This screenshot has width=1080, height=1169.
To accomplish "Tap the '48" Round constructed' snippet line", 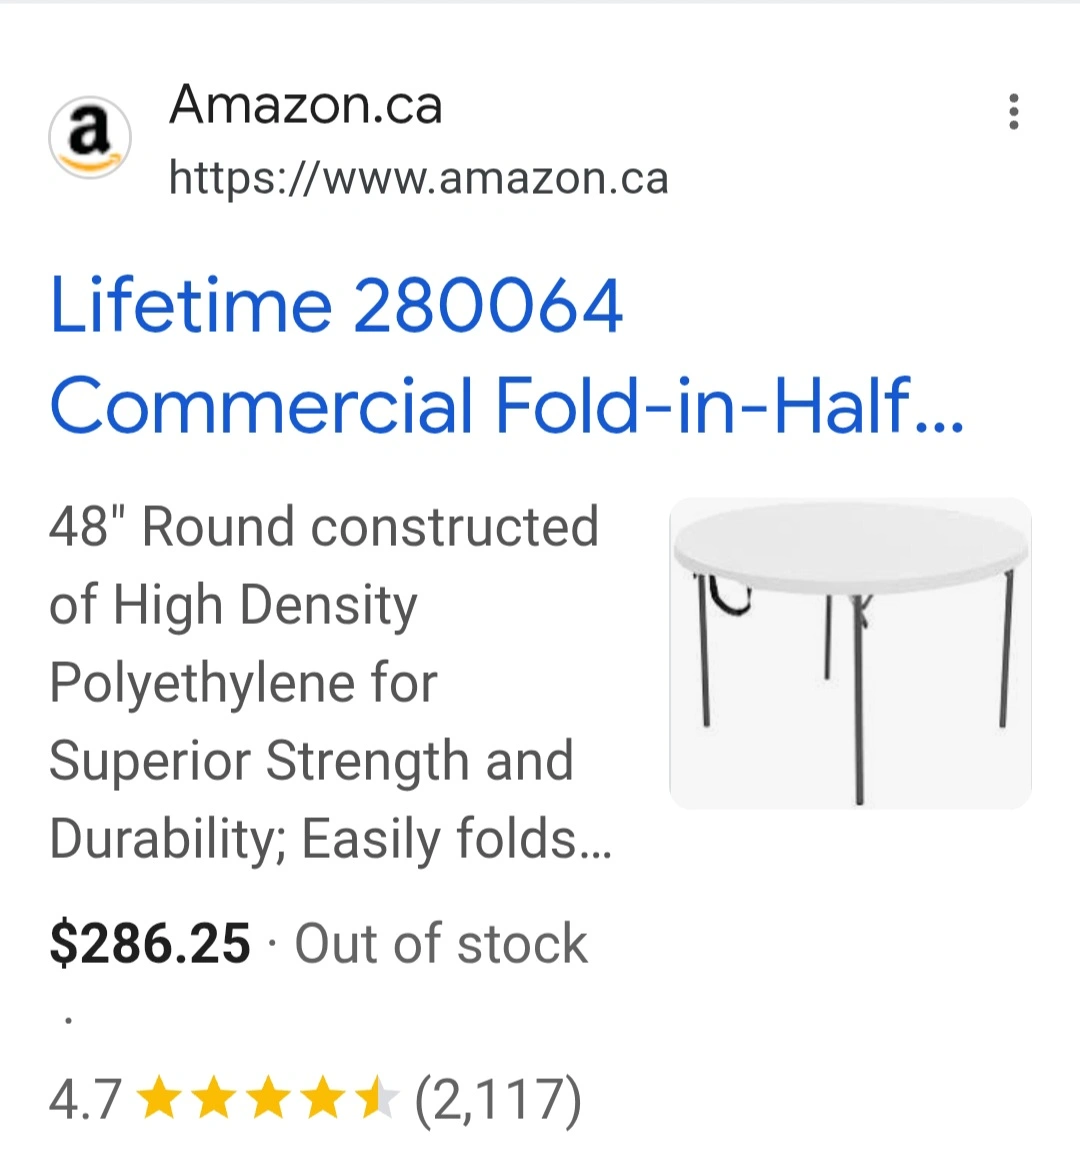I will (324, 527).
